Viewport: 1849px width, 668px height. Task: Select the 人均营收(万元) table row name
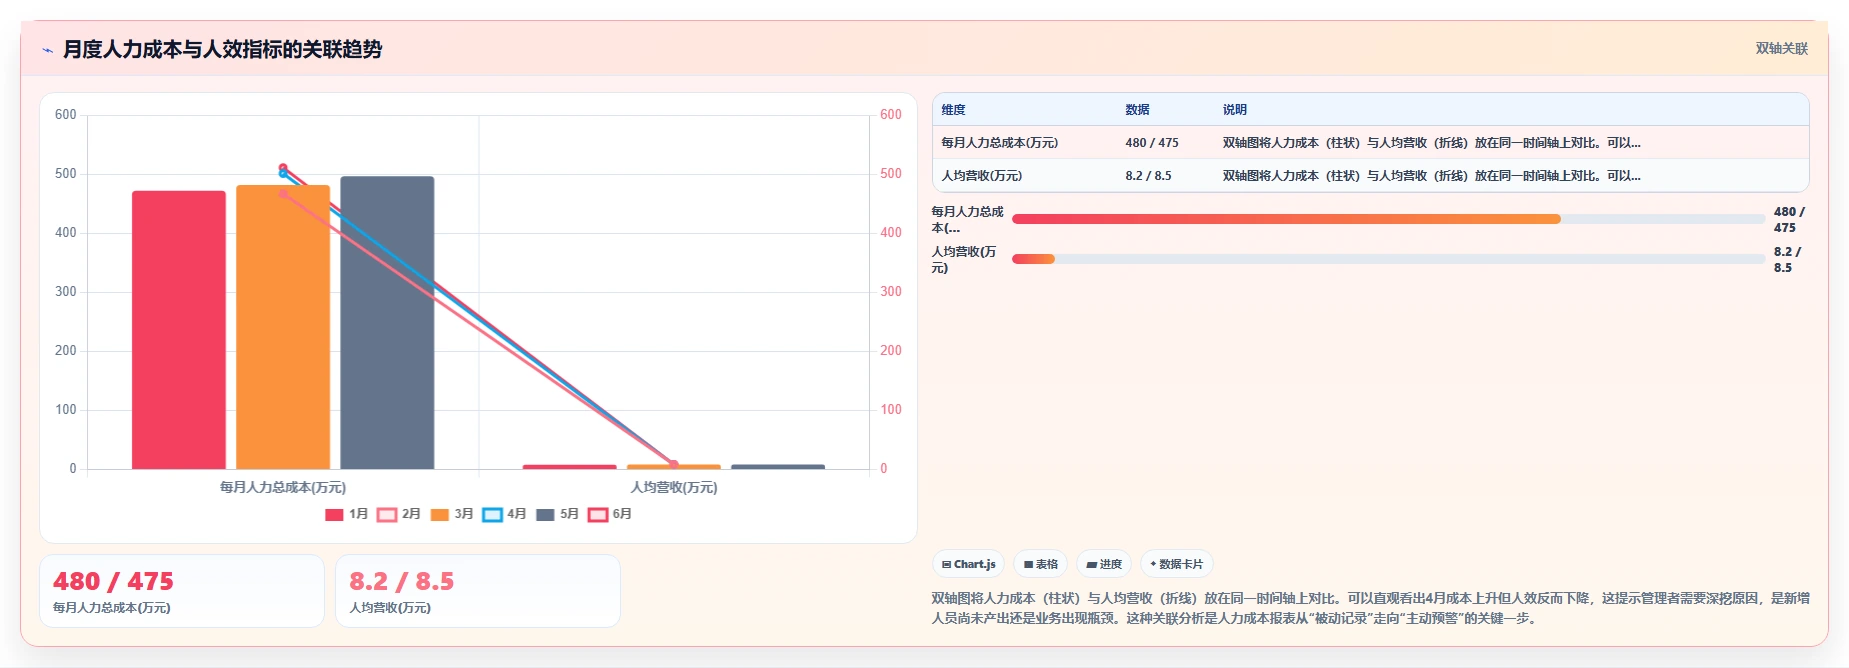(981, 176)
